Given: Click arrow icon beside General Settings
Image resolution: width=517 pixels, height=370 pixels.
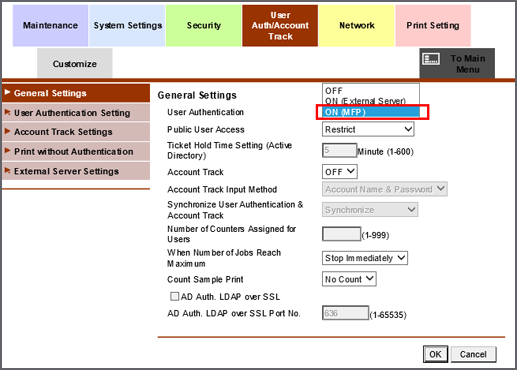Looking at the screenshot, I should pyautogui.click(x=7, y=92).
